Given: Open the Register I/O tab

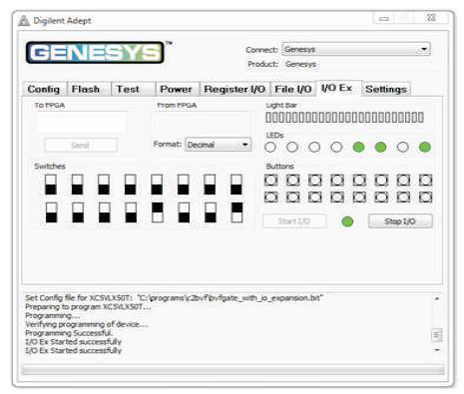Looking at the screenshot, I should coord(235,89).
